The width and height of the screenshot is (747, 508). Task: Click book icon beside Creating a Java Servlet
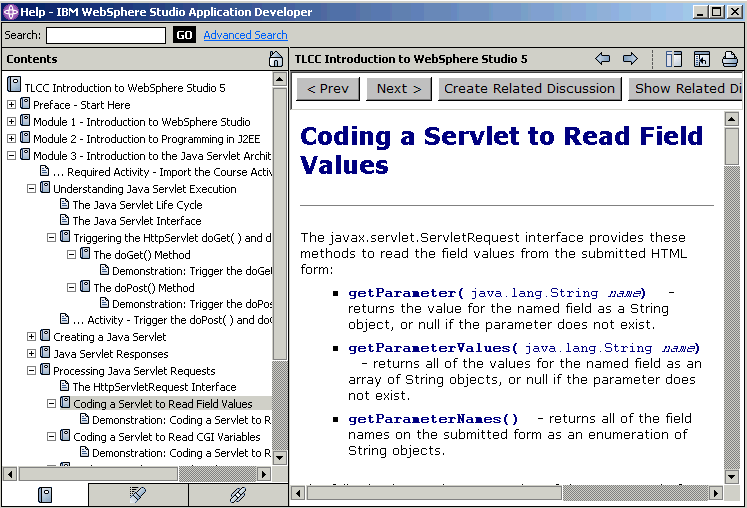point(45,336)
